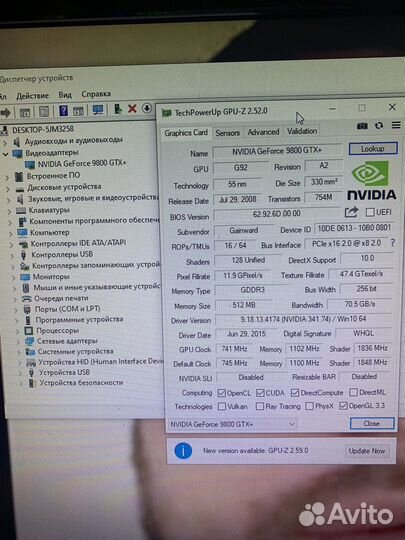Switch to the Graphics Card tab
This screenshot has width=405, height=540.
186,133
